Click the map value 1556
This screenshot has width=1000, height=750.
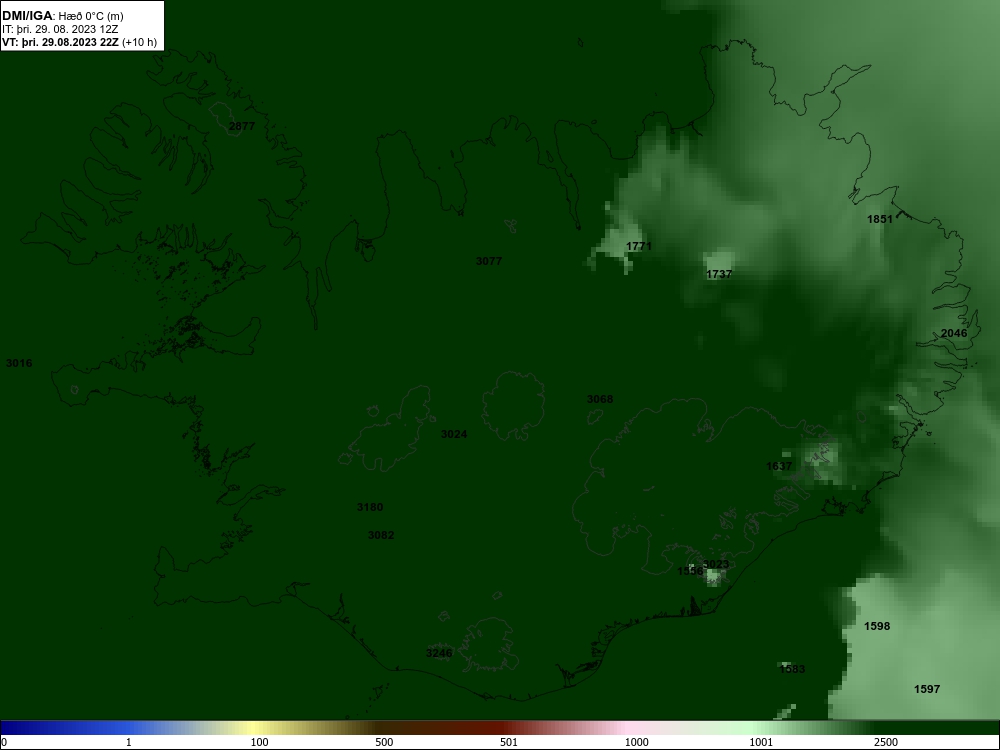tap(690, 571)
